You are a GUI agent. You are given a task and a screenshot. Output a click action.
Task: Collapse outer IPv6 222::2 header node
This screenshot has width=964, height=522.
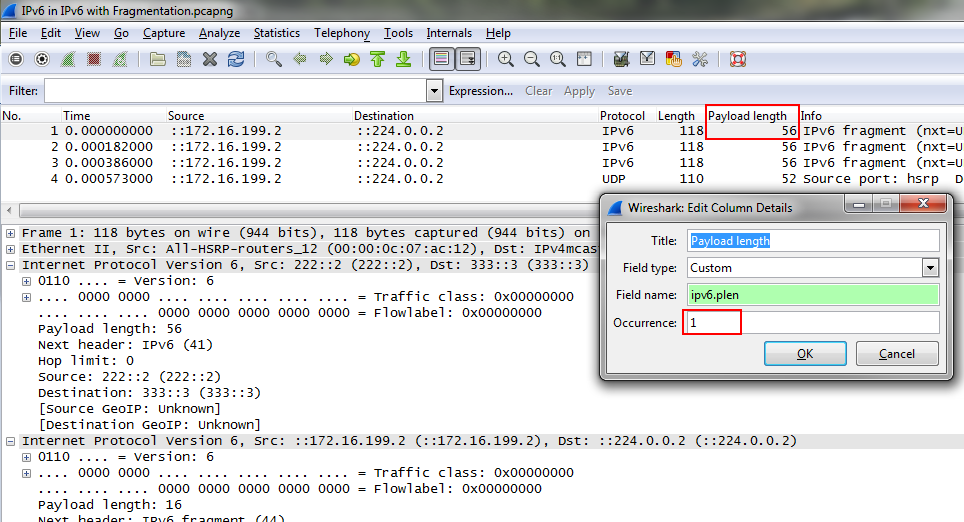click(10, 266)
